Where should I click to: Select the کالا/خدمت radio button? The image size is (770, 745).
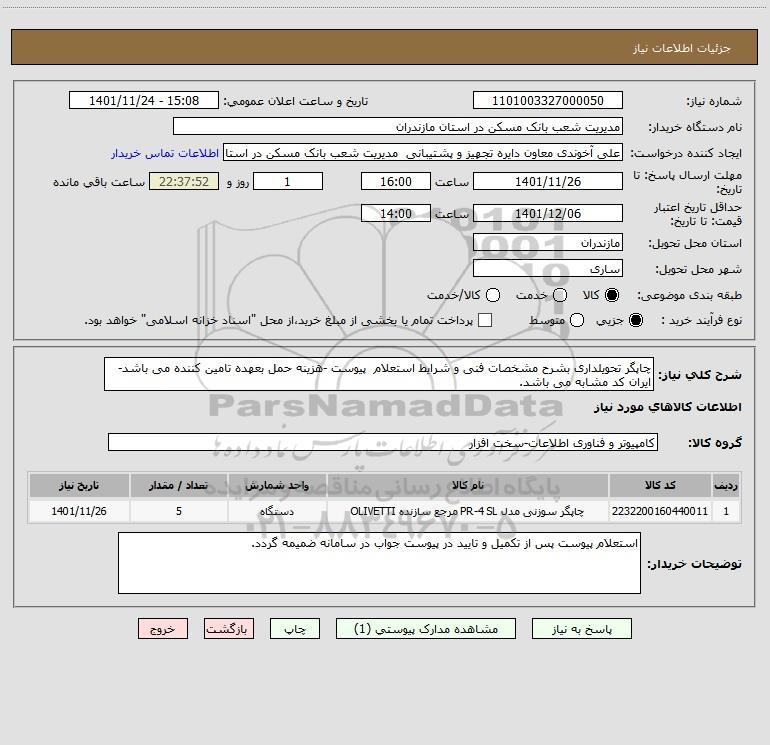pos(493,295)
